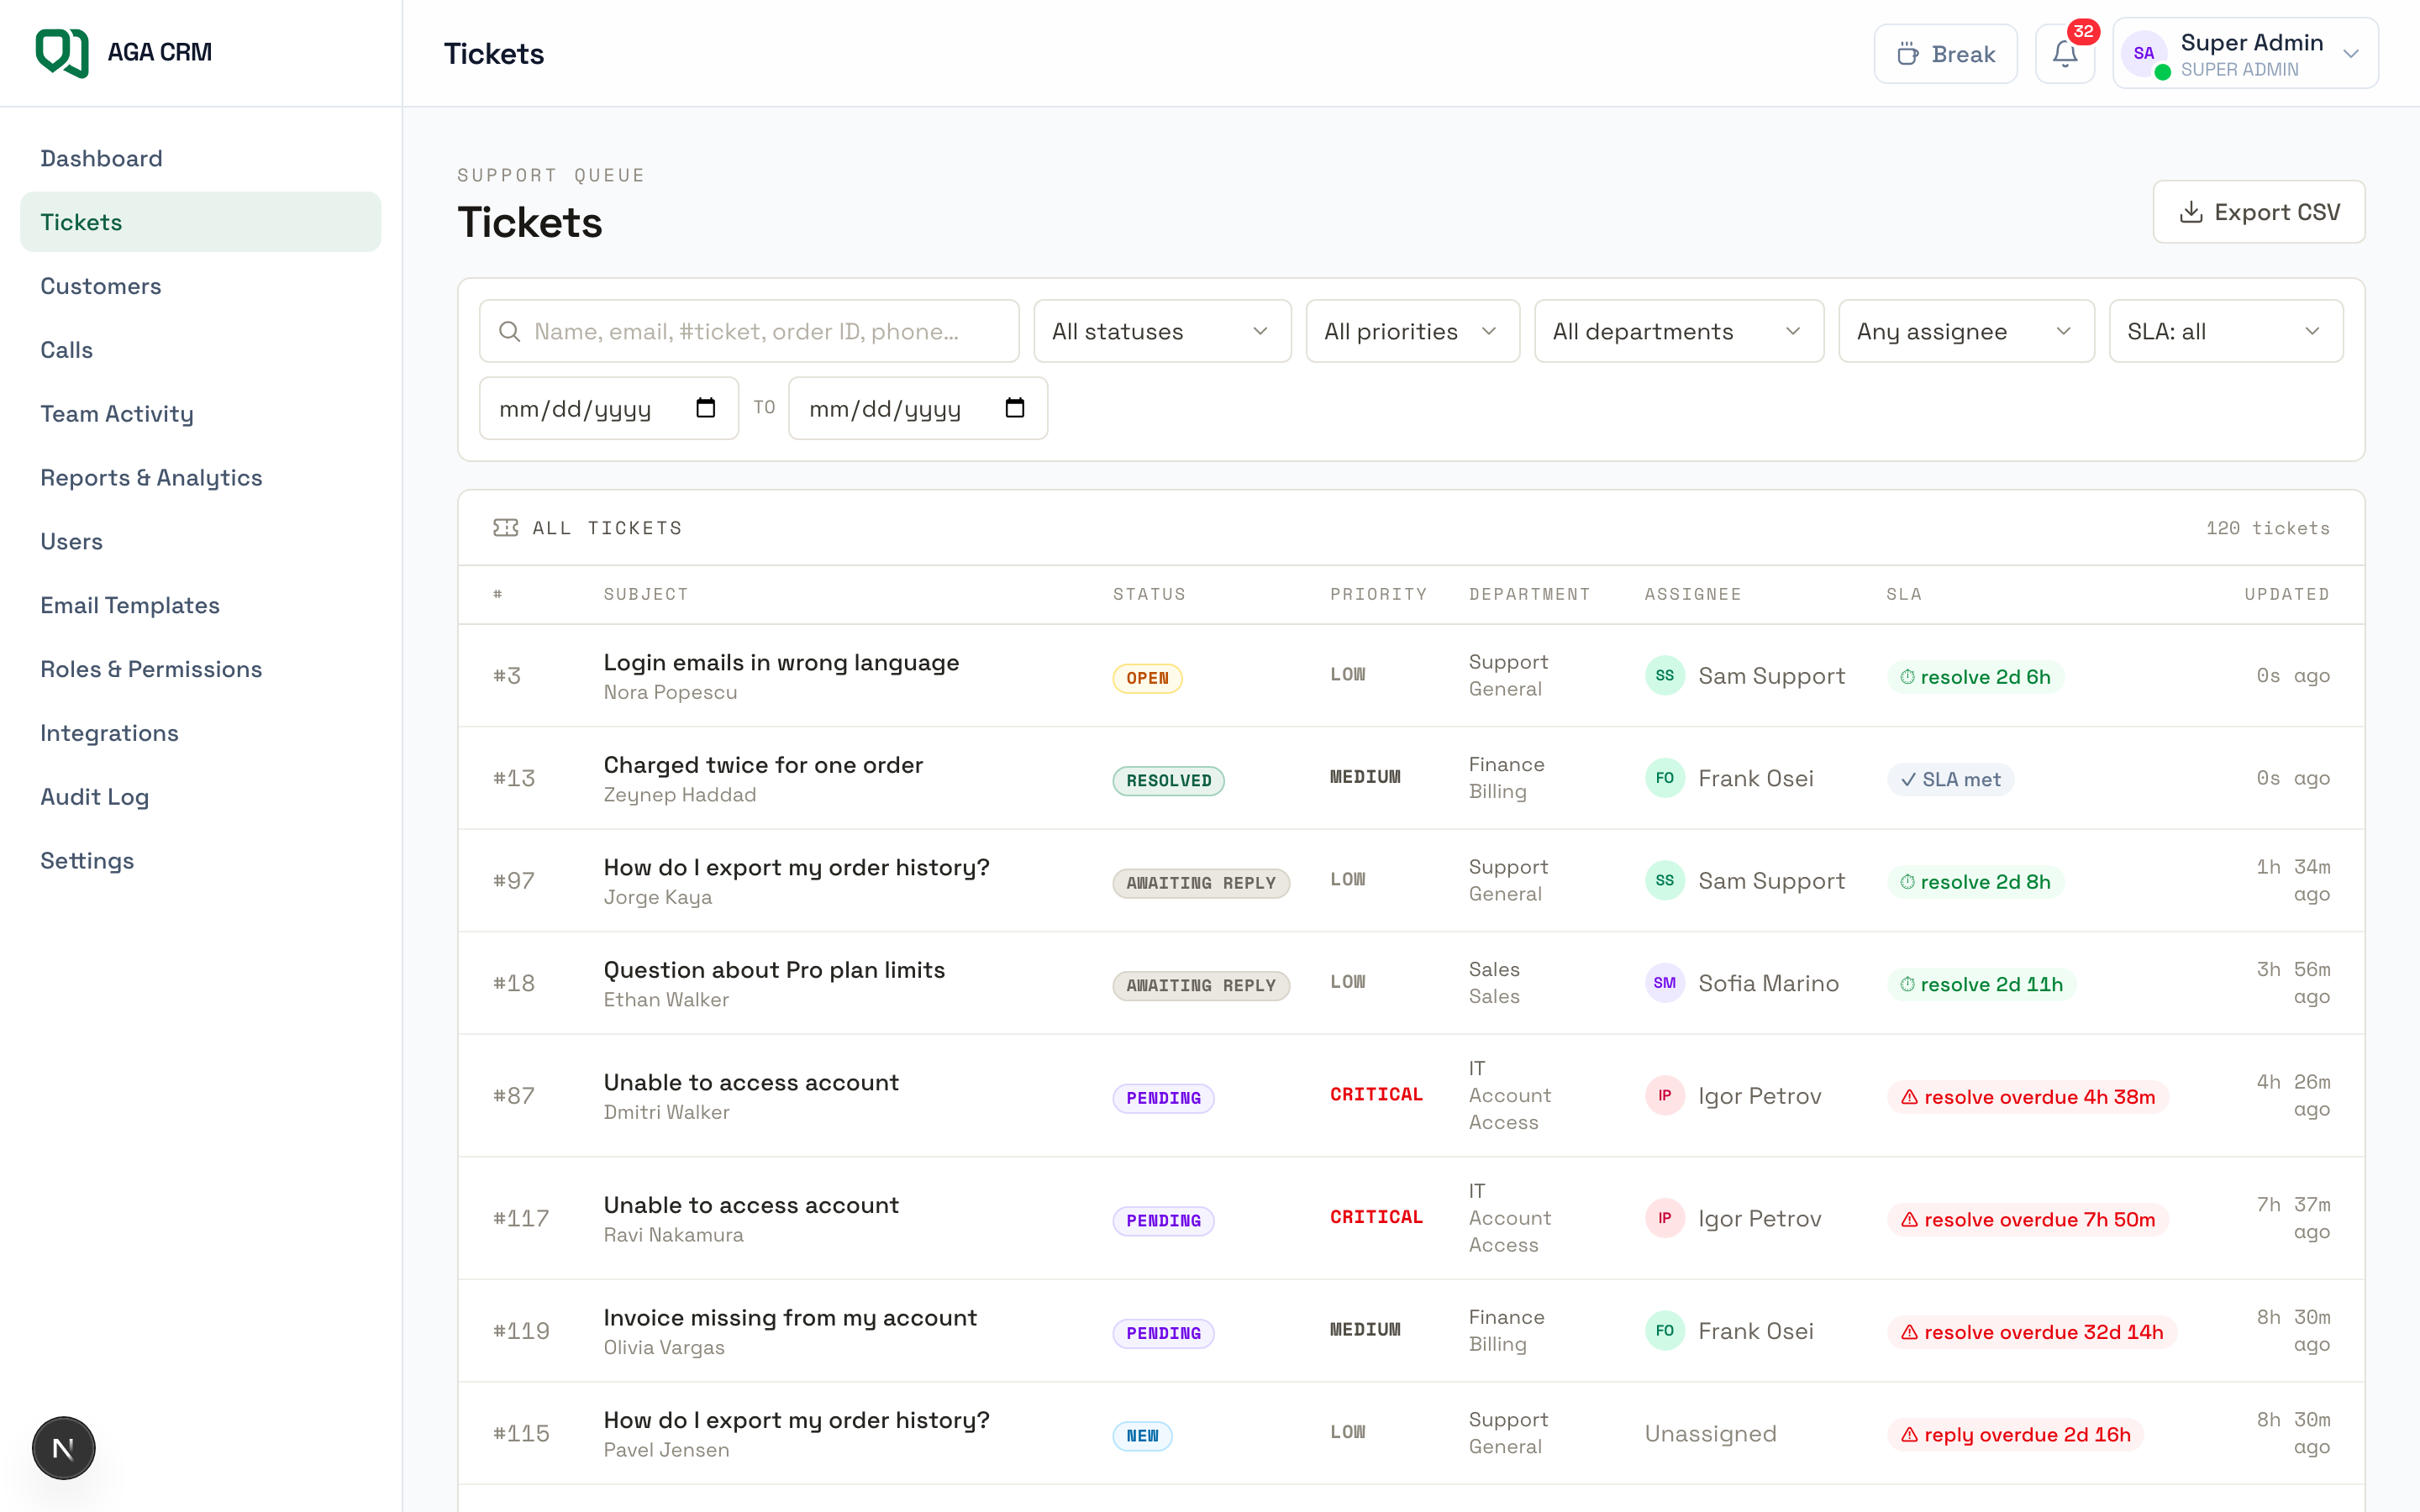The width and height of the screenshot is (2420, 1512).
Task: Click the 32 notification count badge
Action: pyautogui.click(x=2083, y=32)
